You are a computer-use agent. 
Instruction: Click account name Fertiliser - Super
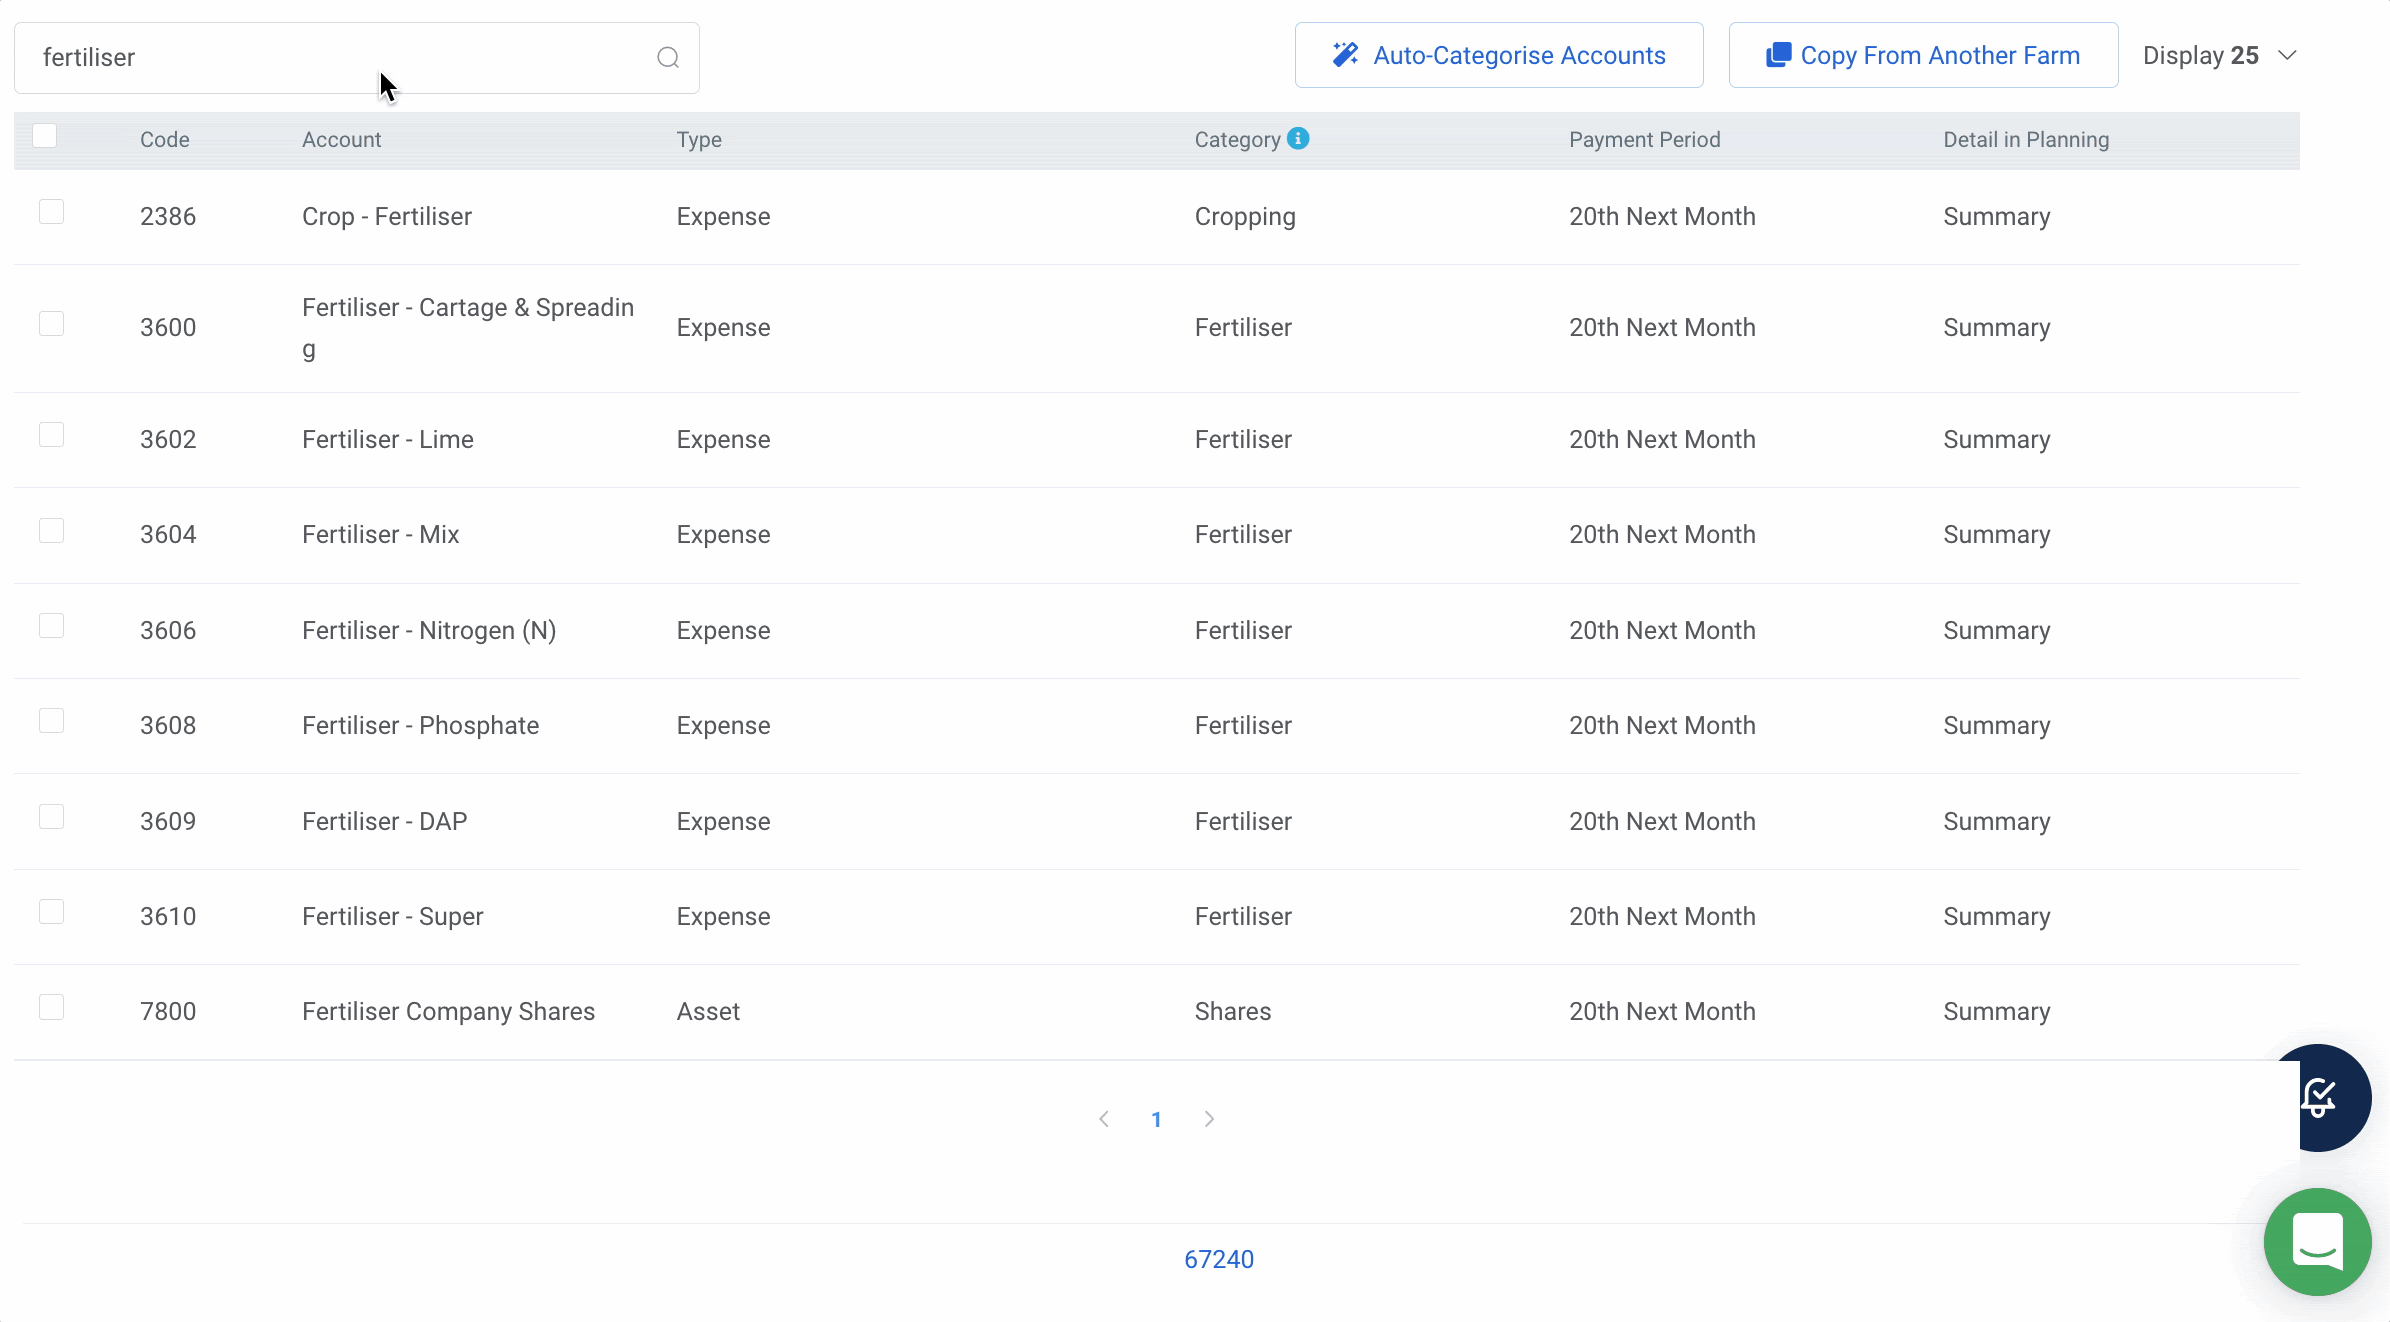click(x=393, y=917)
